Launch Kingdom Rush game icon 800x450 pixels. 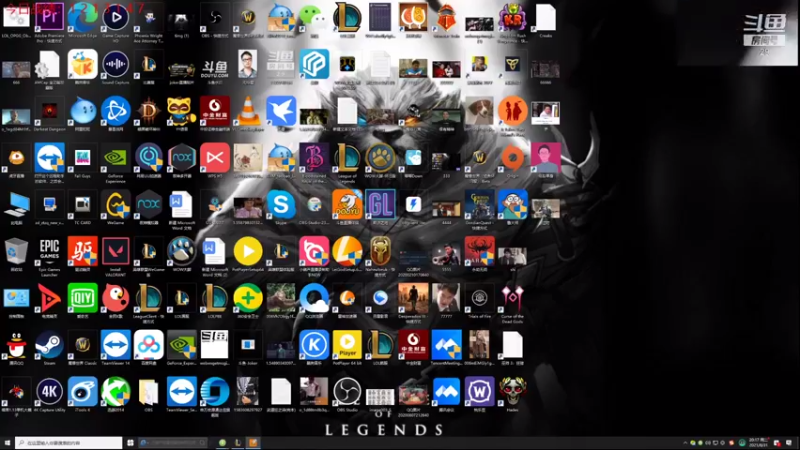[x=512, y=17]
